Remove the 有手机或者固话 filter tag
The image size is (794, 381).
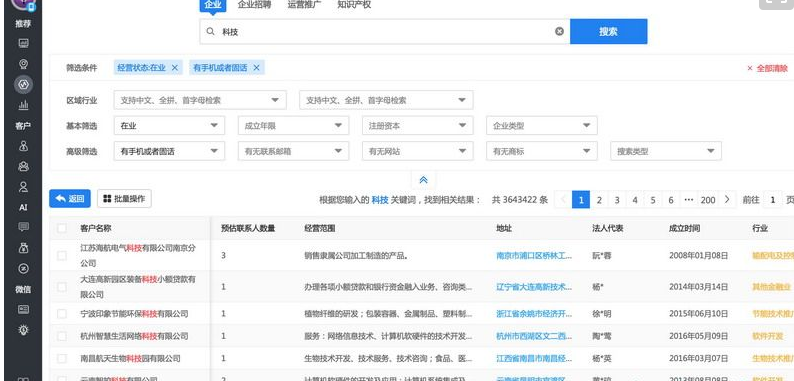pyautogui.click(x=256, y=67)
